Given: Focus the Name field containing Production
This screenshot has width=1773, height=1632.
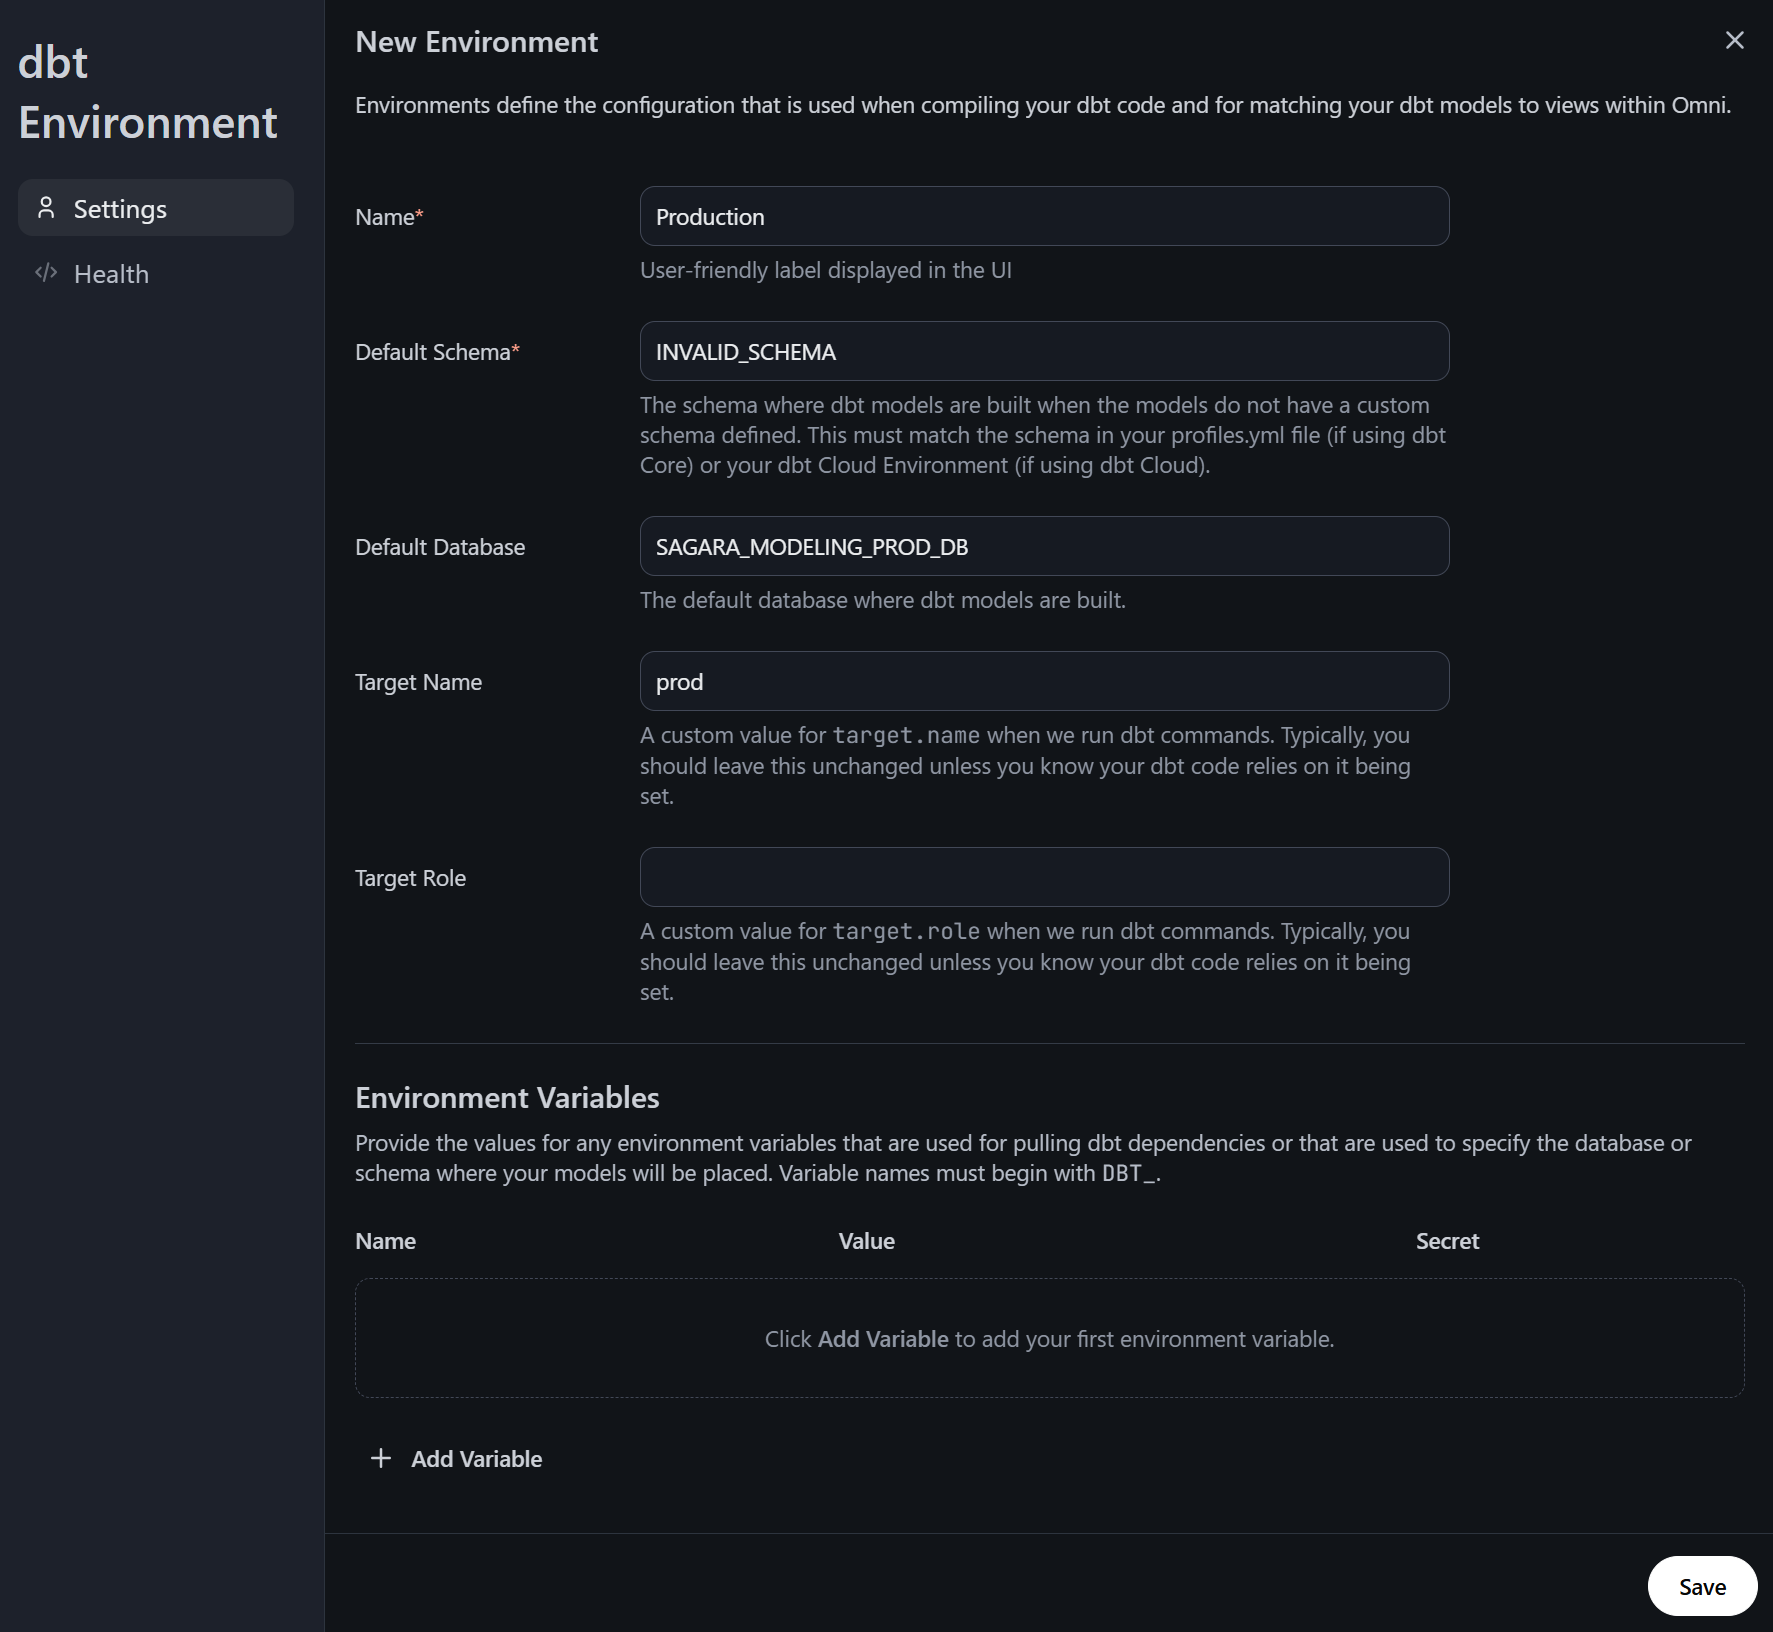Looking at the screenshot, I should (1044, 216).
